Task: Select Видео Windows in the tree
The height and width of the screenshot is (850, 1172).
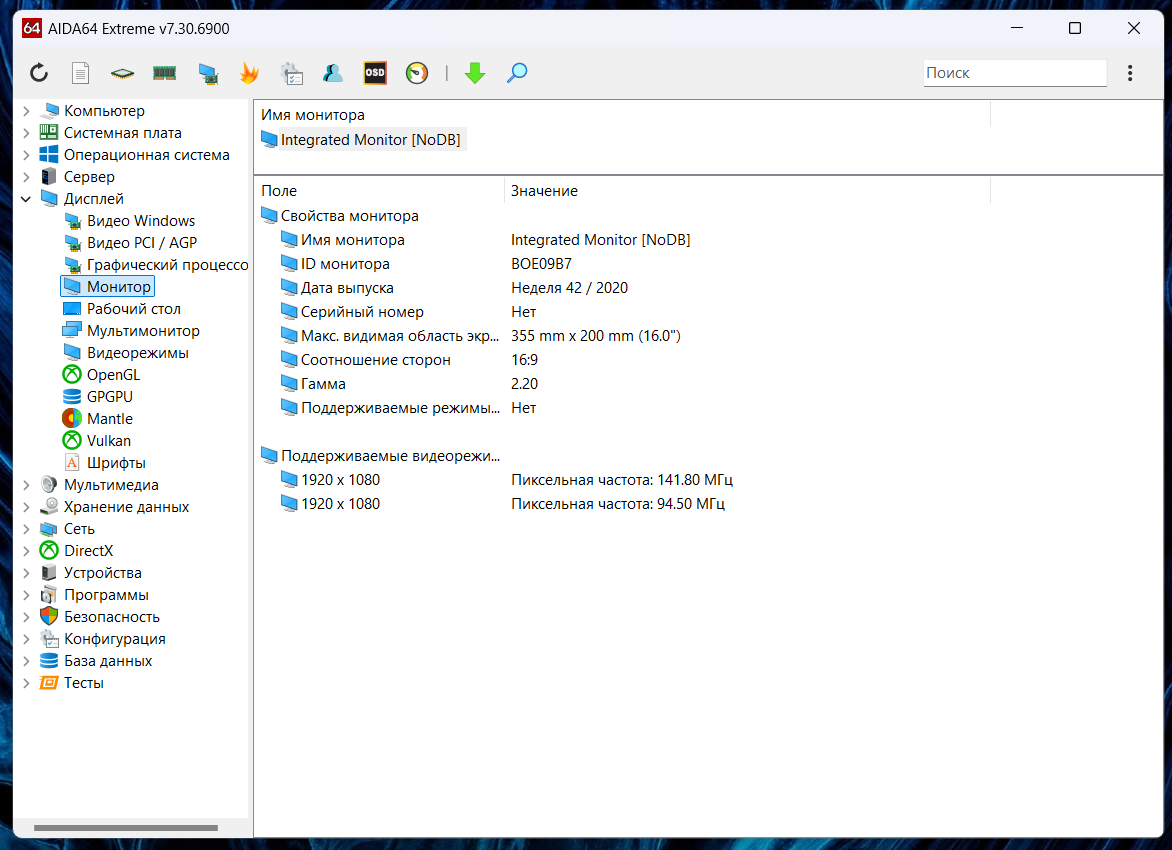Action: pyautogui.click(x=141, y=221)
